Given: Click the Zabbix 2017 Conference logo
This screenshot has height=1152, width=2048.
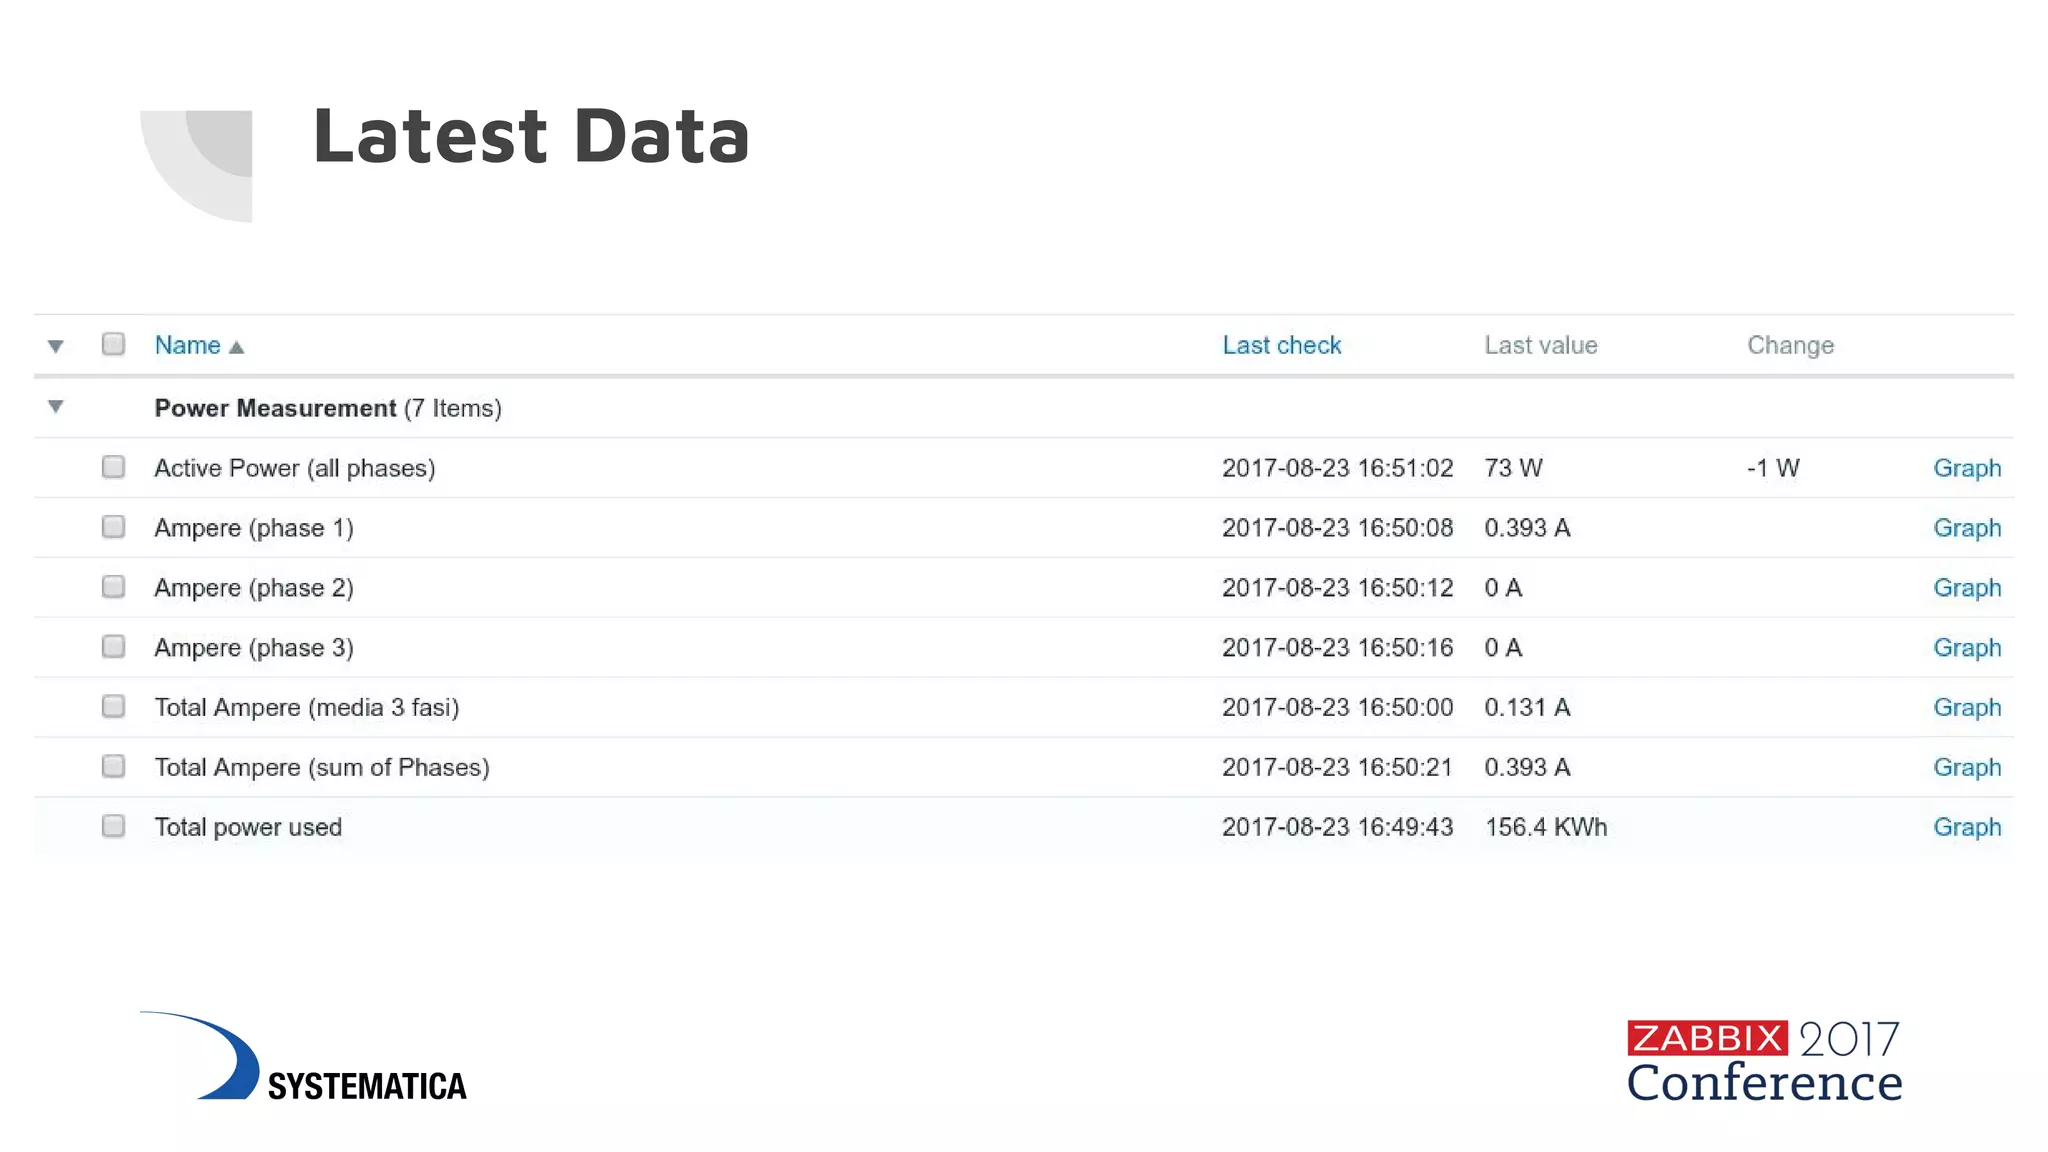Looking at the screenshot, I should click(1765, 1061).
